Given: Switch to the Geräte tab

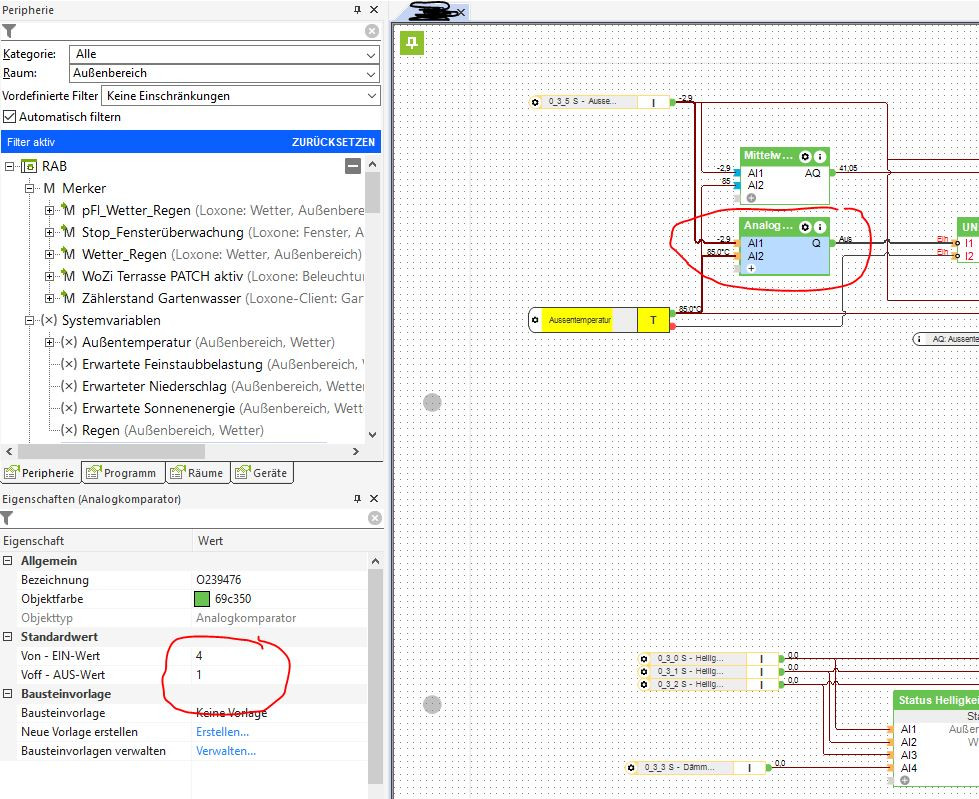Looking at the screenshot, I should point(260,473).
